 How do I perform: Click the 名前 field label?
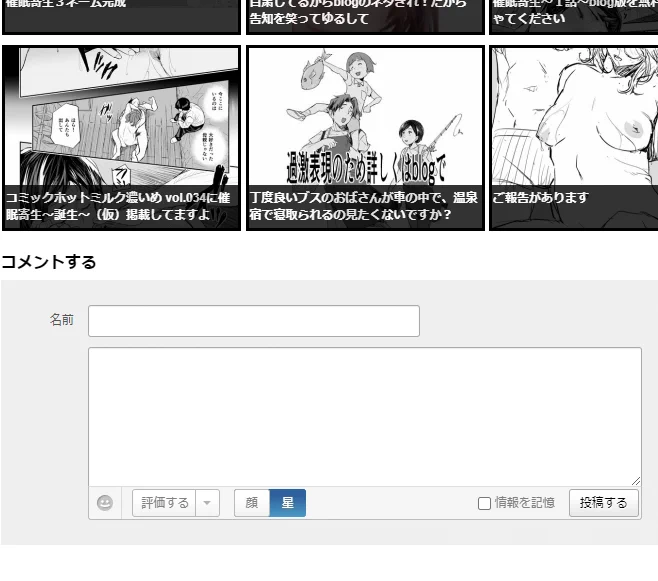click(x=62, y=320)
